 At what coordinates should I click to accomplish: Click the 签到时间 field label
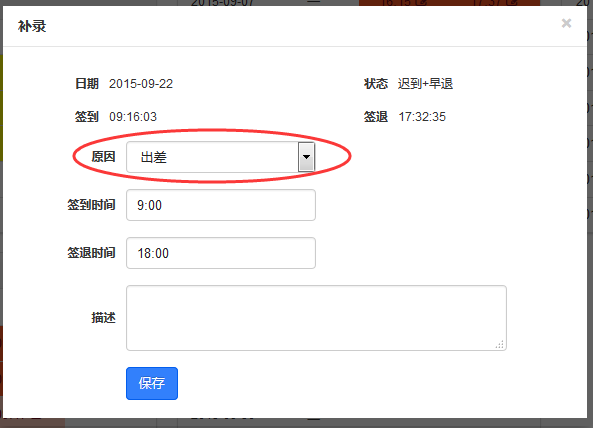click(x=91, y=205)
